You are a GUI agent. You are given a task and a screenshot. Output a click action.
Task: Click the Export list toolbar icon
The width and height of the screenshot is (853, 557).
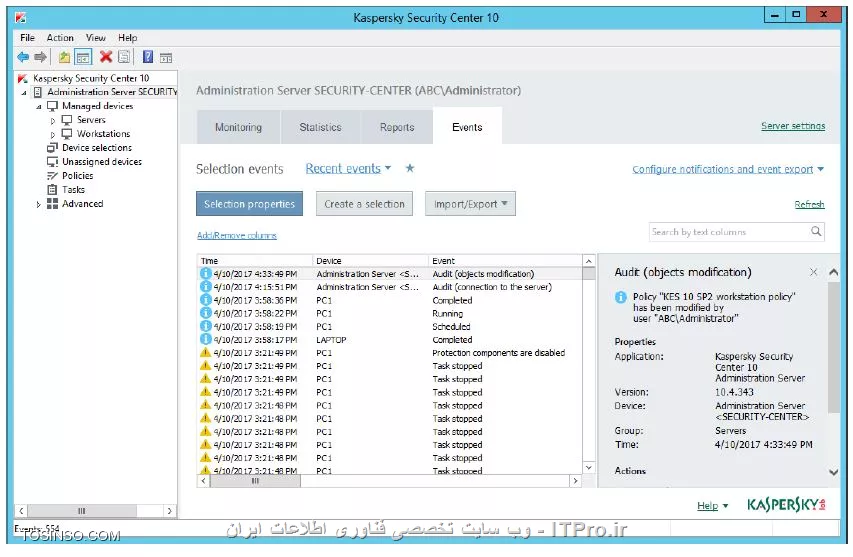click(x=124, y=57)
